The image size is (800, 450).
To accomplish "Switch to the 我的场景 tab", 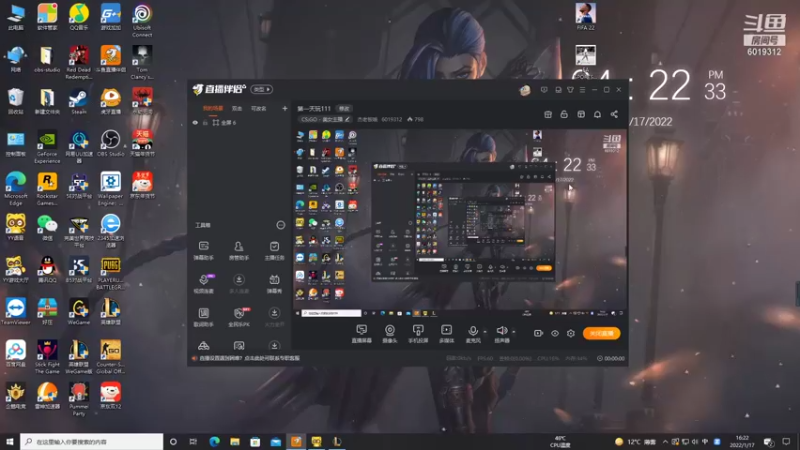I will [213, 108].
